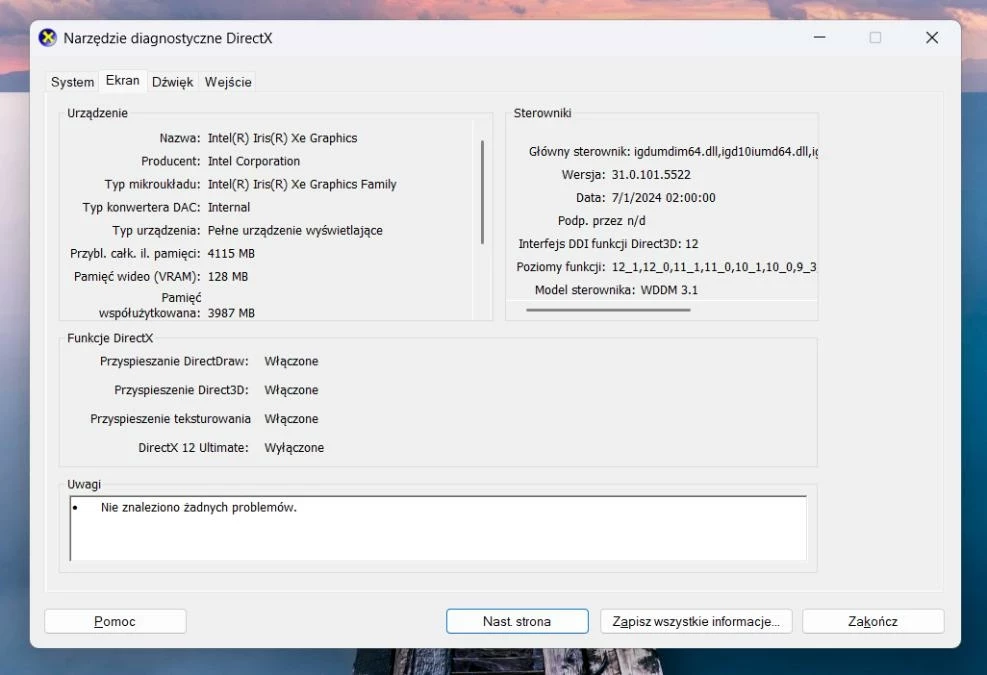Click the Funkcje DirectX group heading
Image resolution: width=987 pixels, height=675 pixels.
pos(110,338)
